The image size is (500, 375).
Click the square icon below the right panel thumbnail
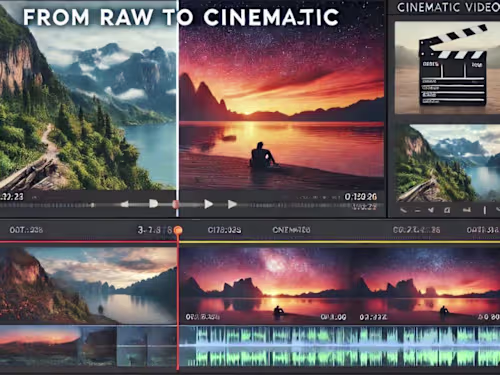[x=447, y=210]
